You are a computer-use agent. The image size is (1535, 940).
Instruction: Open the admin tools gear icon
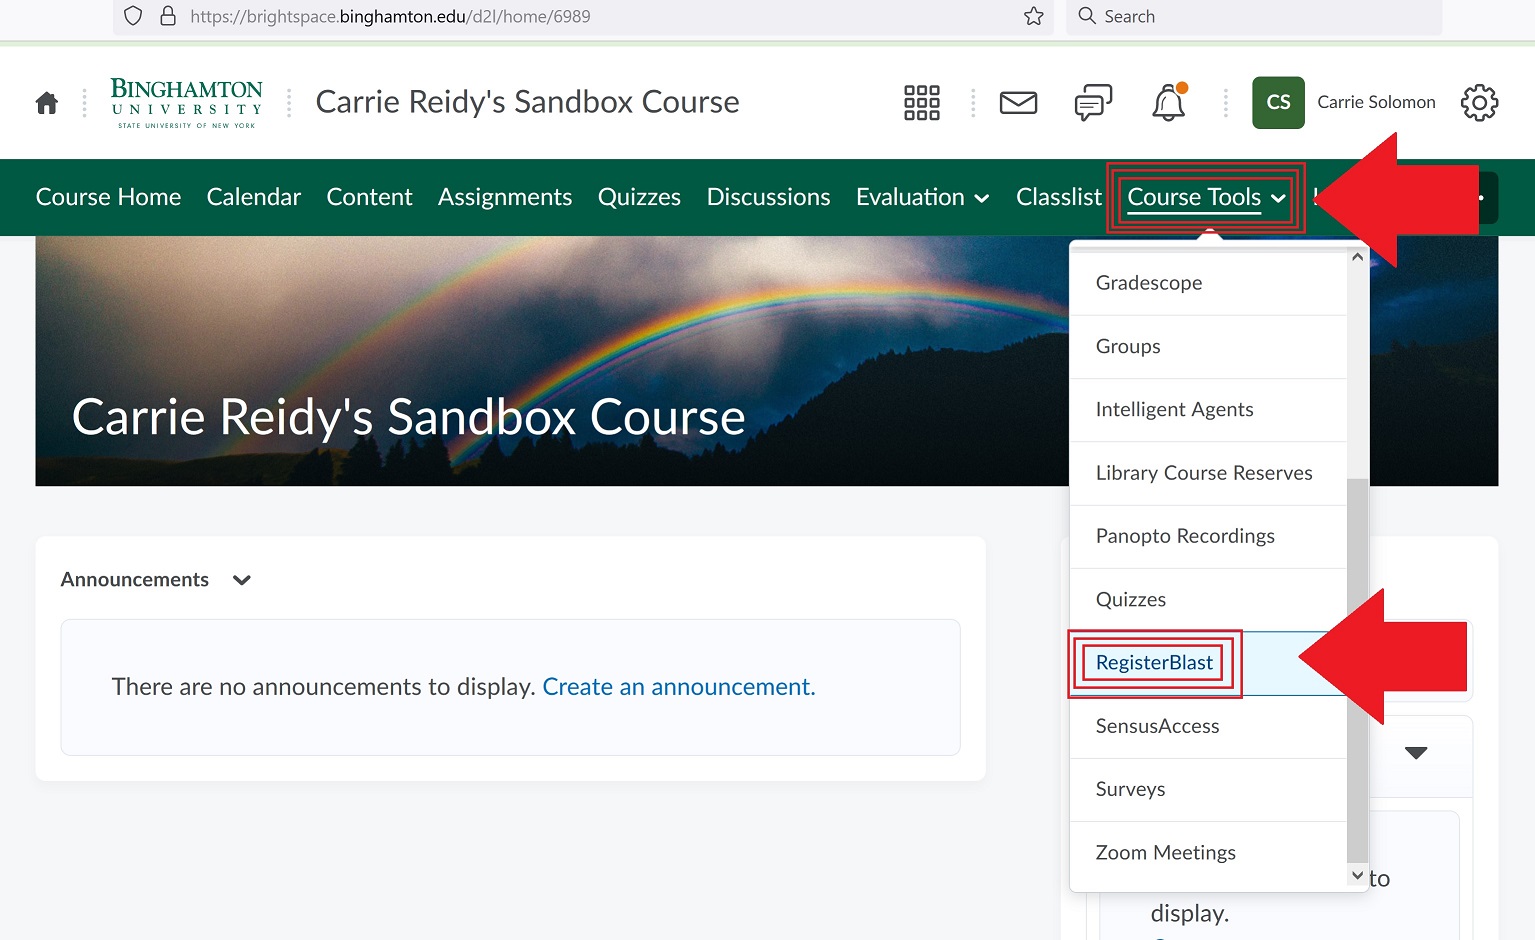click(1479, 103)
